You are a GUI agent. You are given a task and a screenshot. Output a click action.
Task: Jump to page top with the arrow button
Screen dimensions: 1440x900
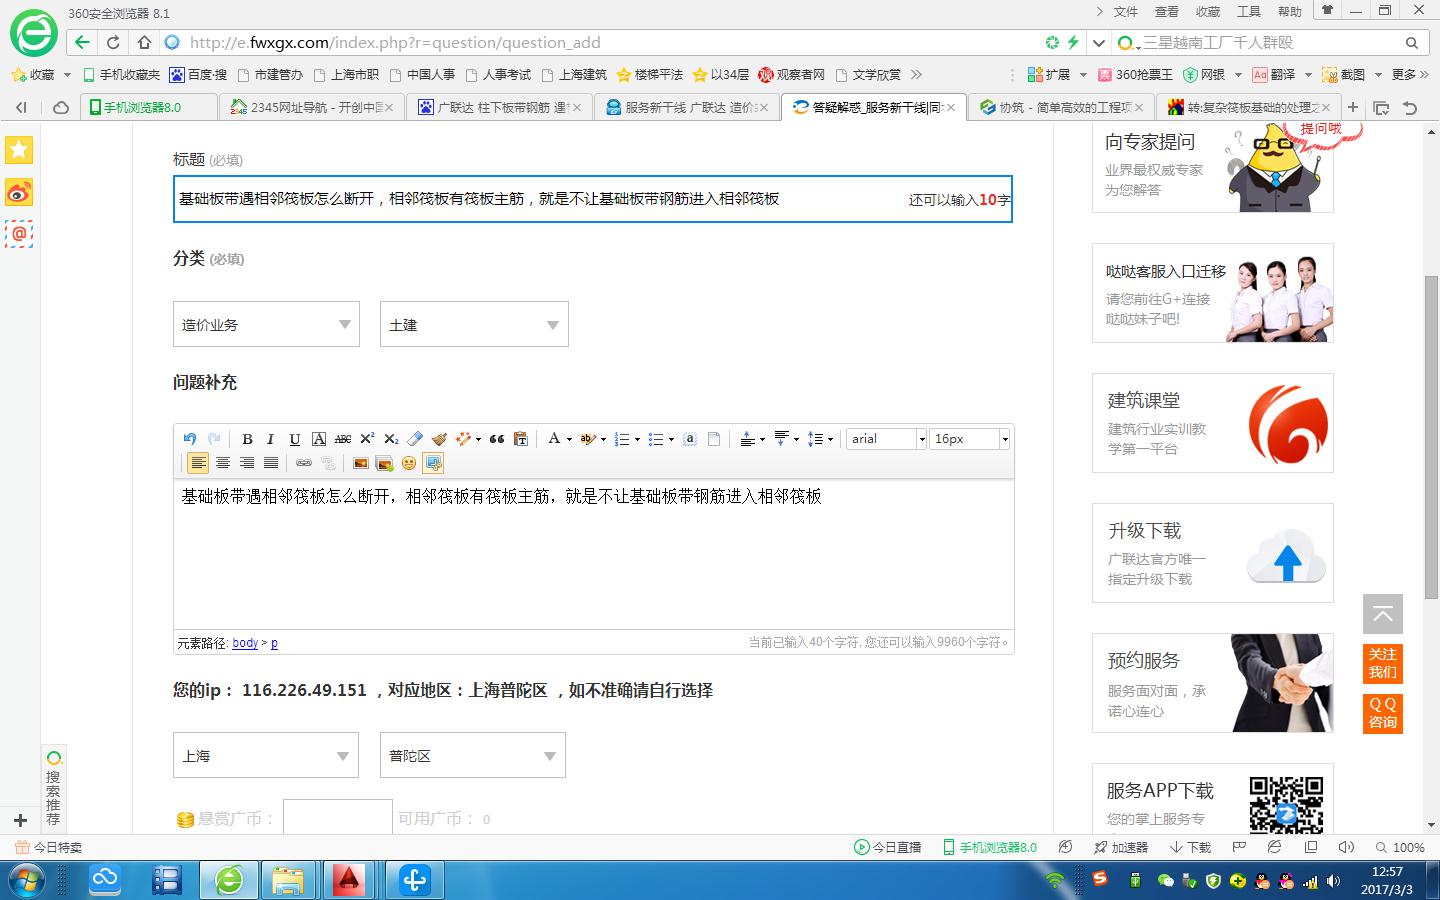pyautogui.click(x=1383, y=614)
